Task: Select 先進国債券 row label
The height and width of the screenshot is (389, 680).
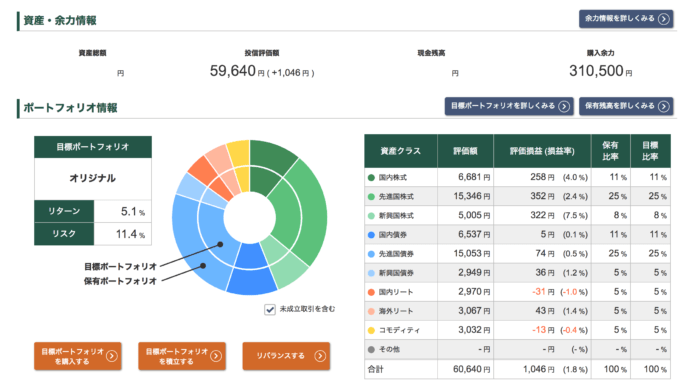Action: pyautogui.click(x=396, y=254)
